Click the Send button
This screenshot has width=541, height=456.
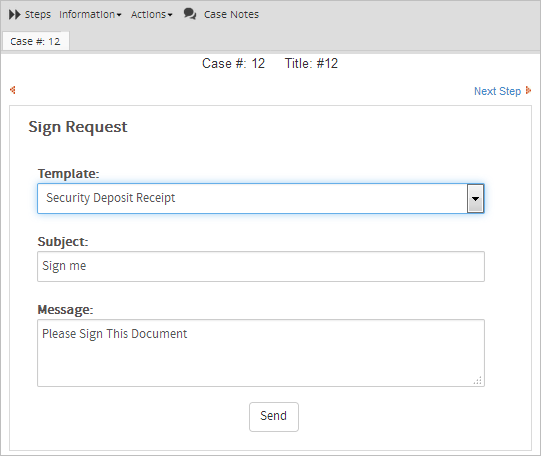(274, 416)
